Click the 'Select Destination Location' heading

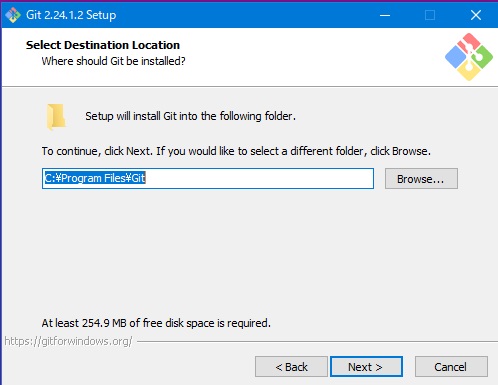pyautogui.click(x=103, y=45)
